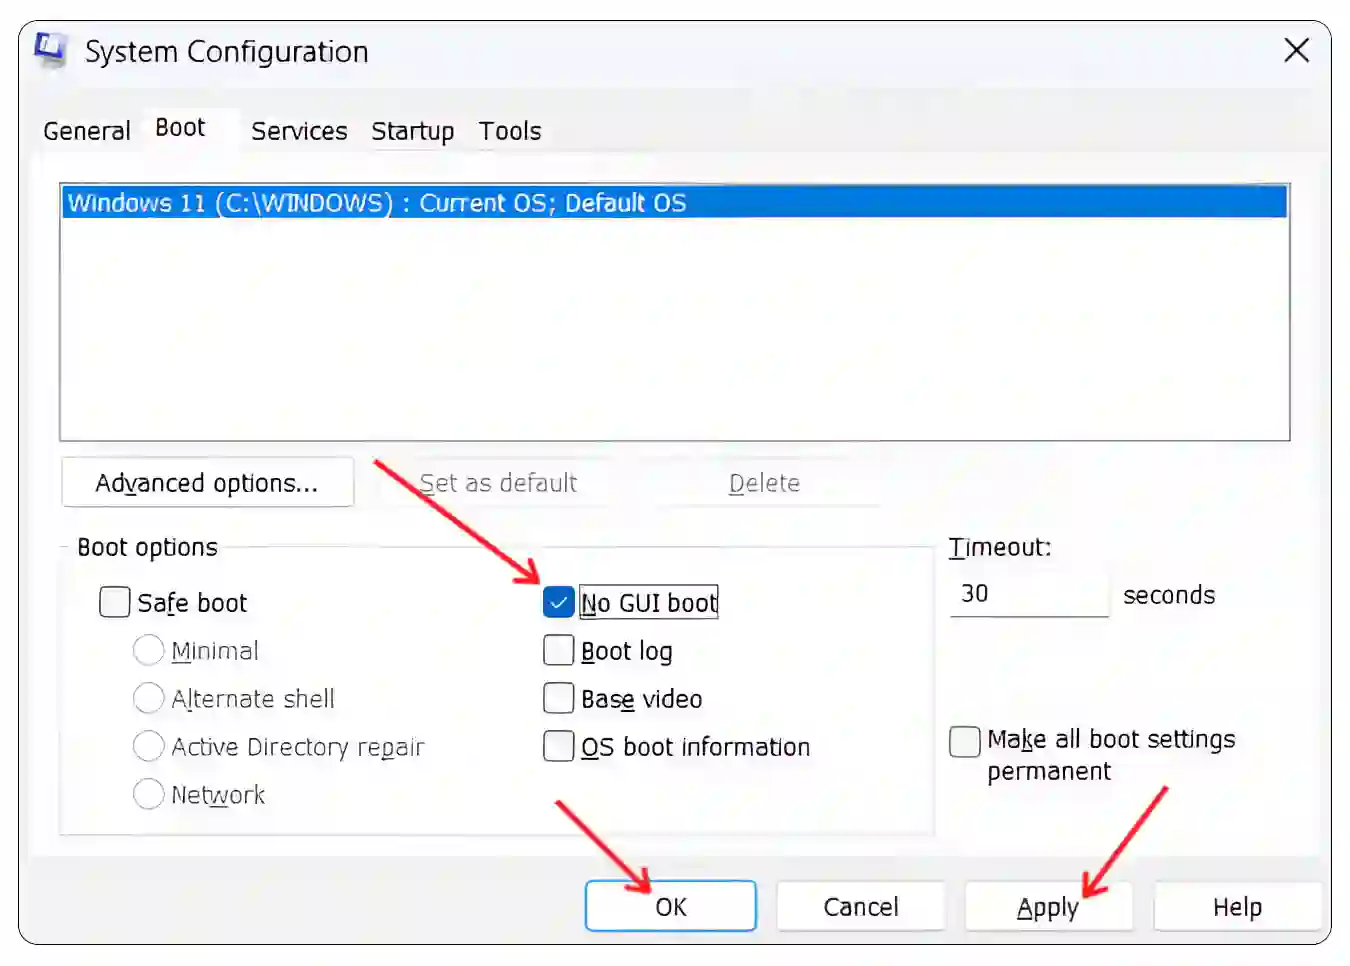The image size is (1350, 966).
Task: Enable the Boot log checkbox
Action: point(558,650)
